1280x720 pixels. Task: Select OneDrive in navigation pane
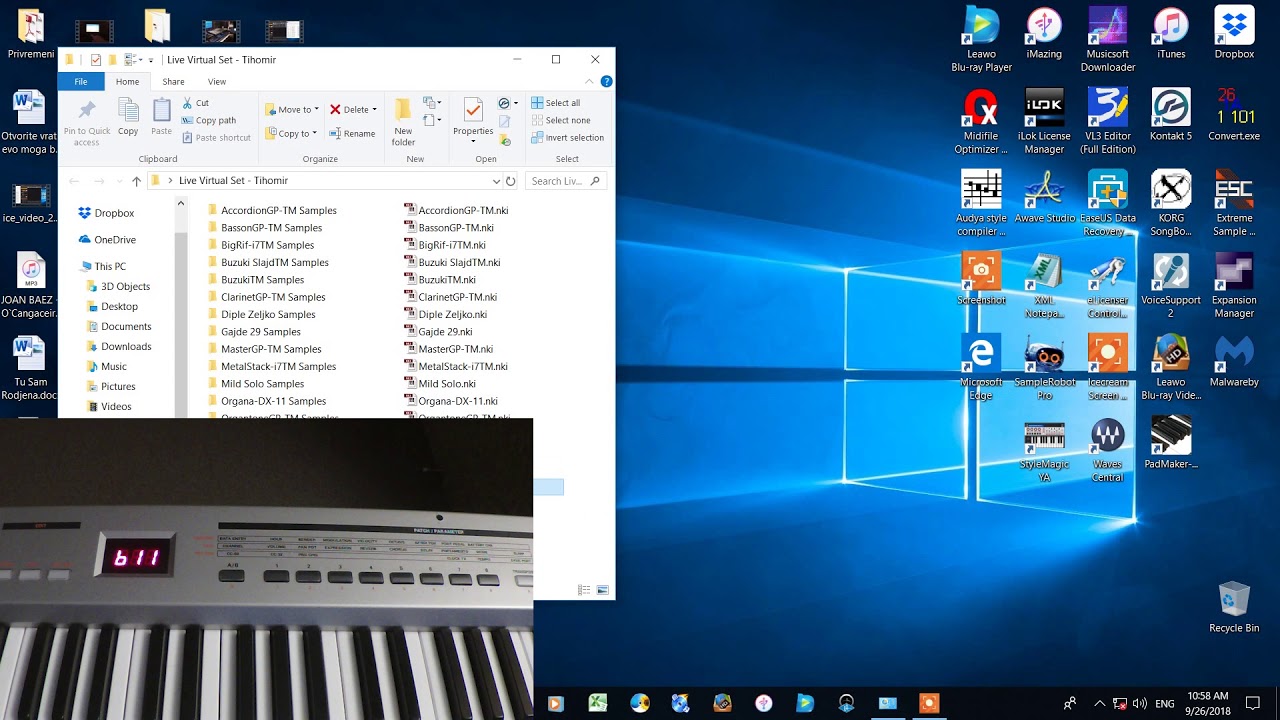pyautogui.click(x=106, y=240)
